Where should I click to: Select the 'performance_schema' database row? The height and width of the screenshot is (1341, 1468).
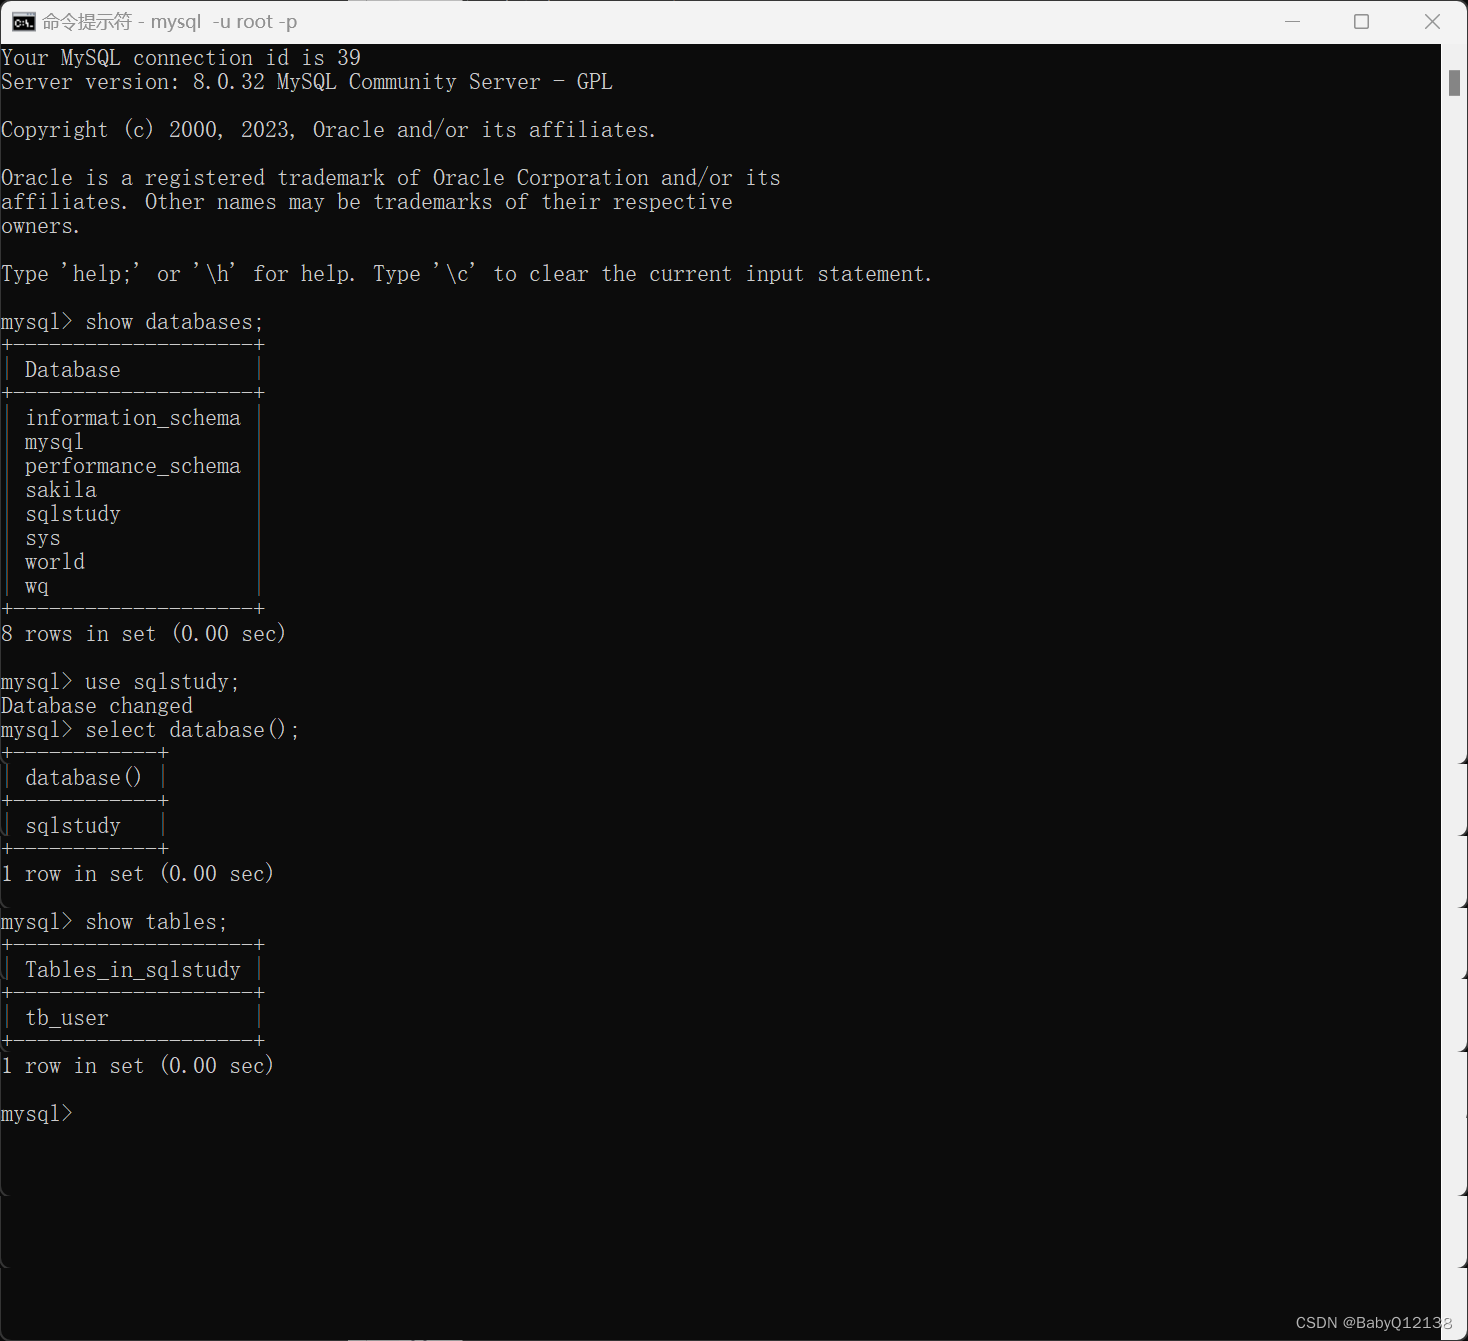pos(133,466)
